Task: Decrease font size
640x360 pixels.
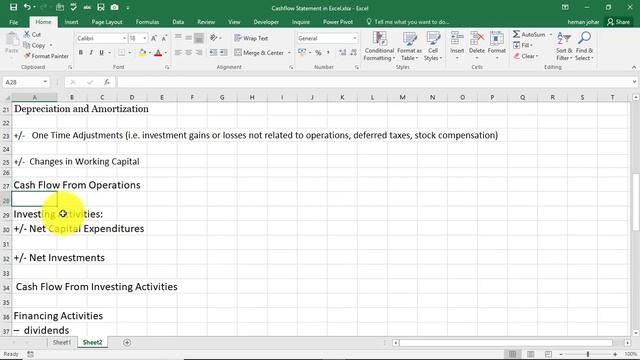Action: (164, 38)
